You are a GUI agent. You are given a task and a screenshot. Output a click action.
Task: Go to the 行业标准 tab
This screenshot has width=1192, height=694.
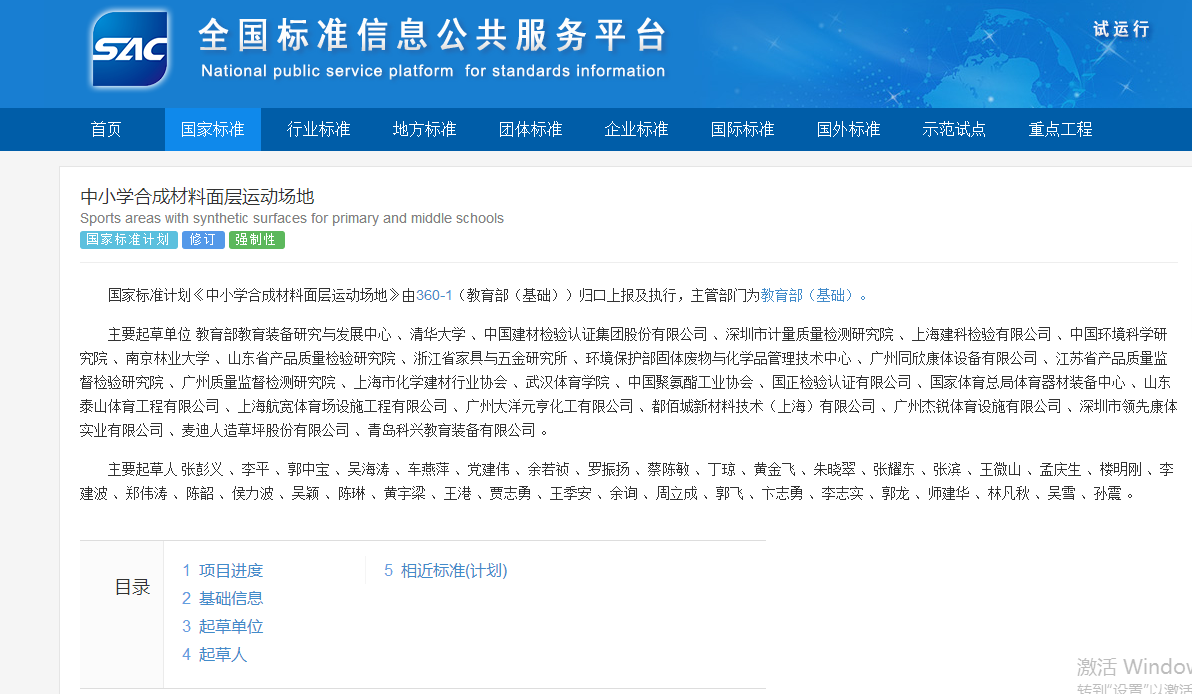tap(318, 130)
